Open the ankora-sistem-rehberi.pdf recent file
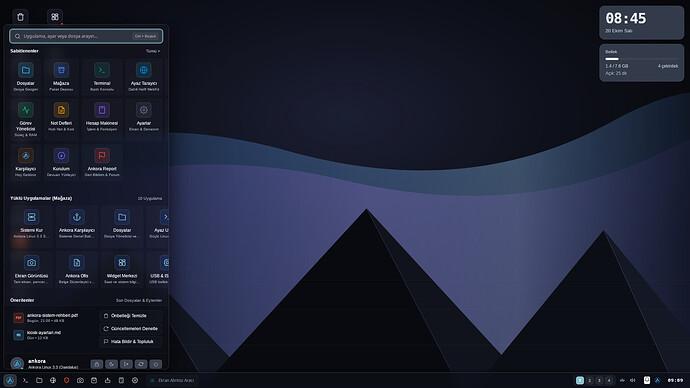Screen dimensions: 690x388 point(53,318)
